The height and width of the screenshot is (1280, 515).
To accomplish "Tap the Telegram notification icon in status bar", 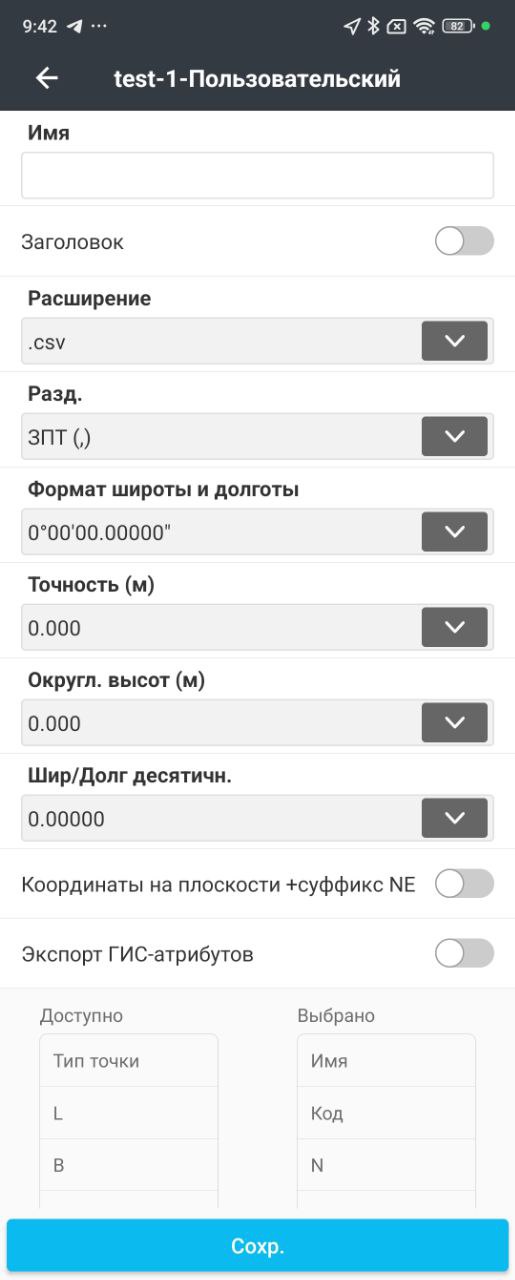I will tap(75, 26).
